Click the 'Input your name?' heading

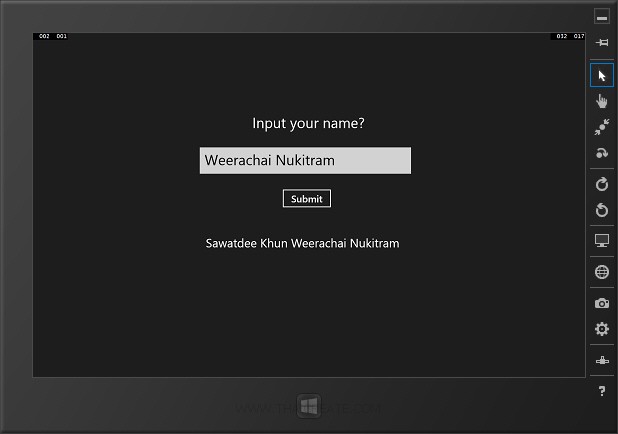click(308, 123)
